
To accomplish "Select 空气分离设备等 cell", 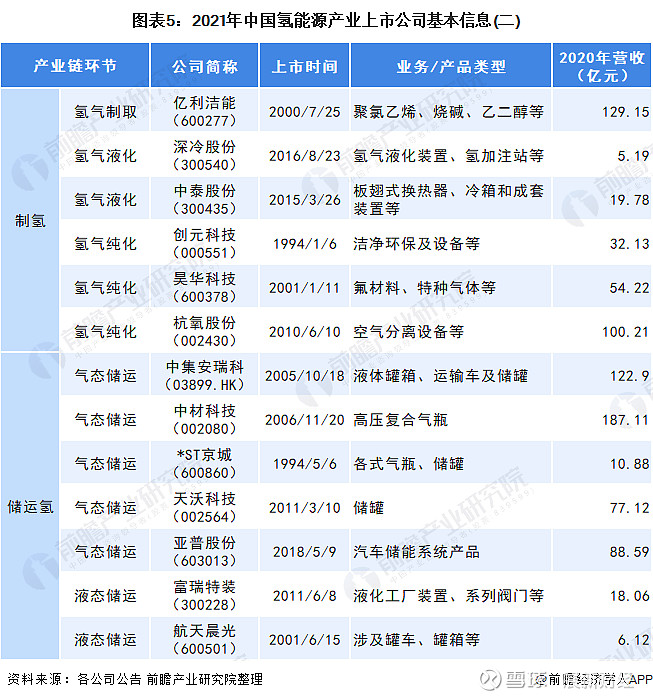I will click(x=451, y=331).
